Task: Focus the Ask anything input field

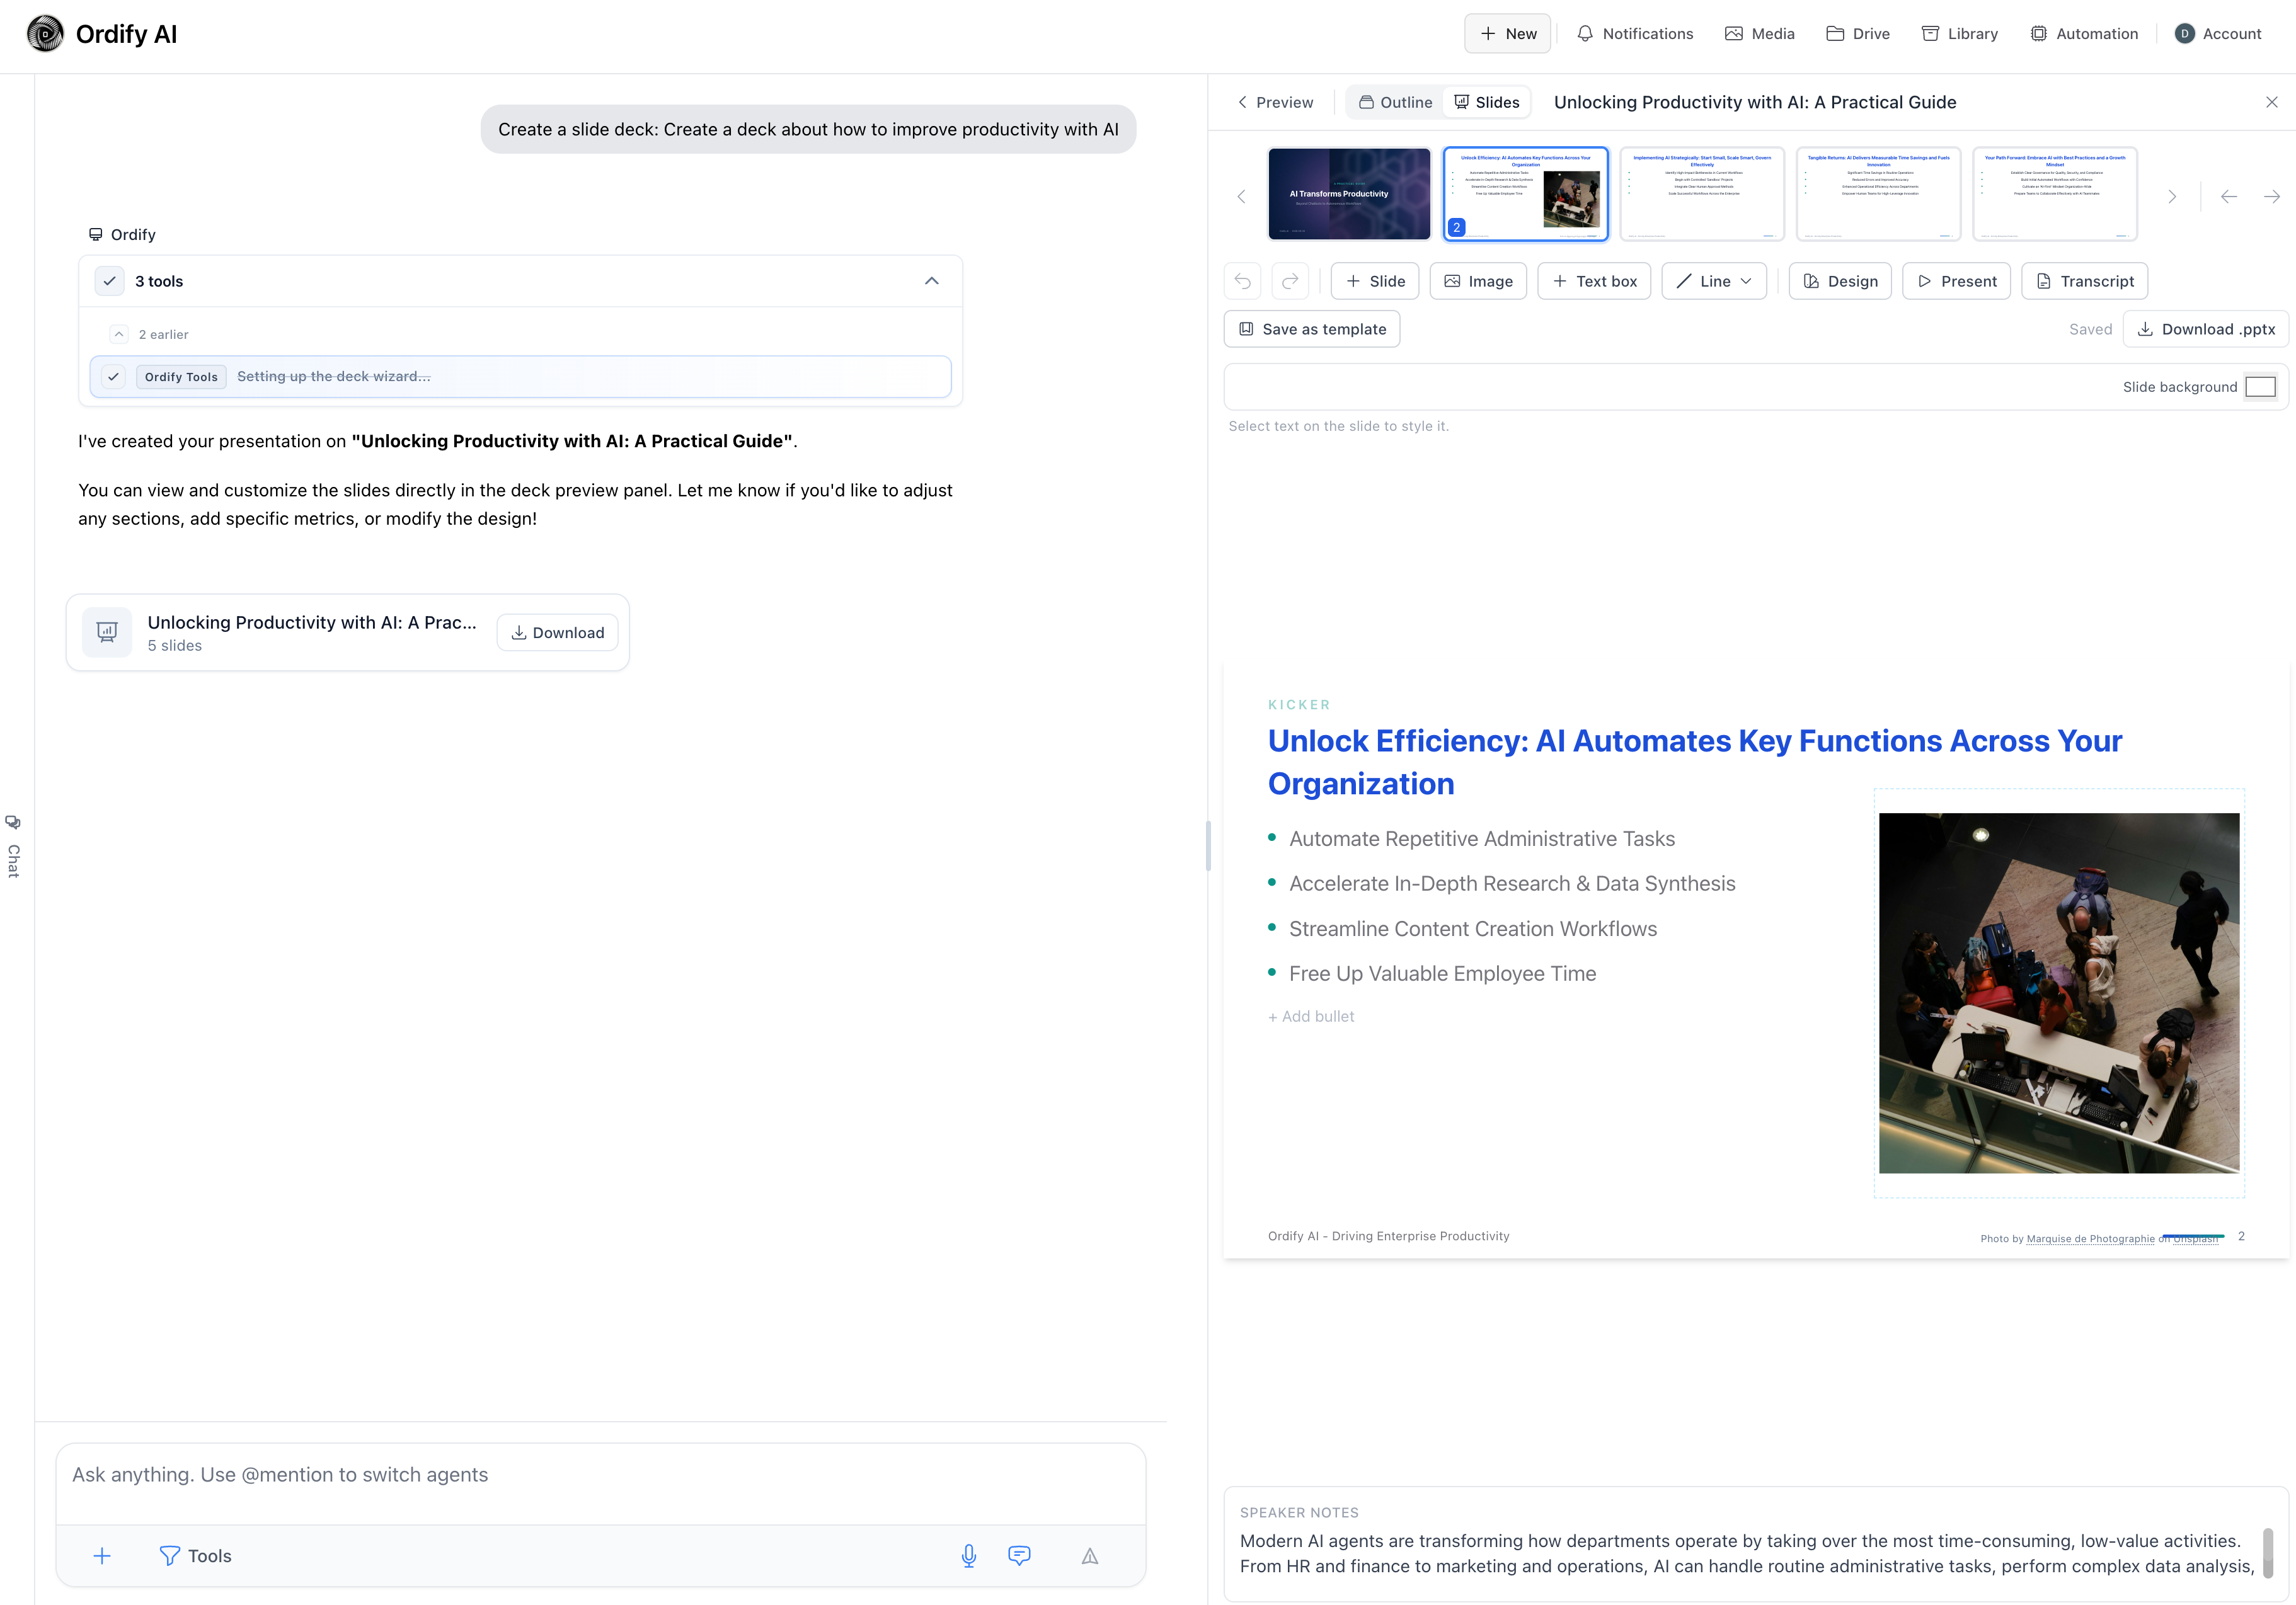Action: click(600, 1475)
